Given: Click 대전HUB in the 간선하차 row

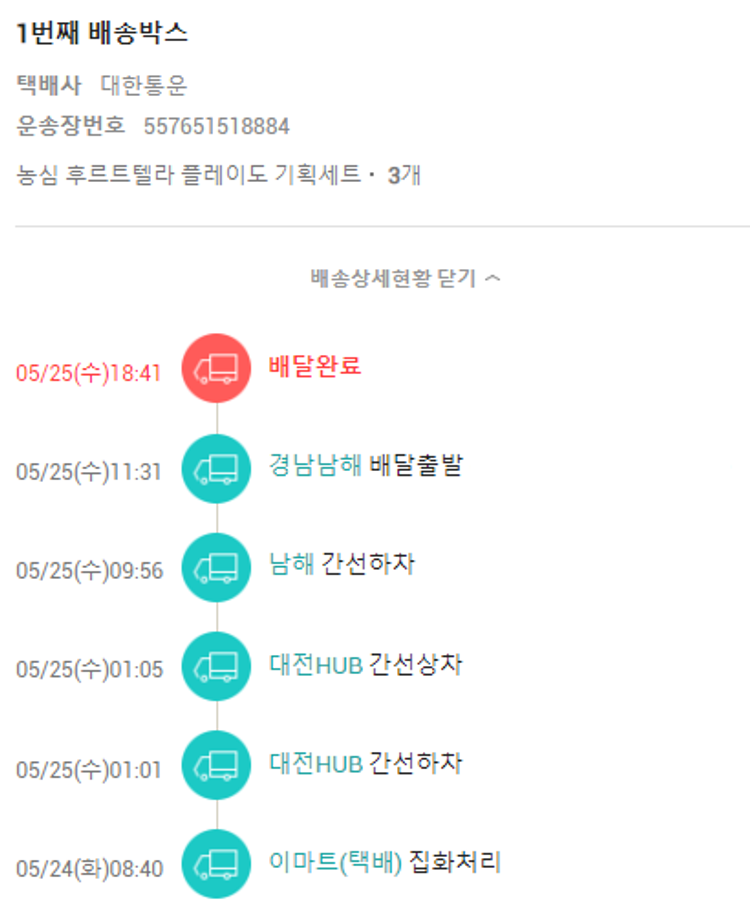Looking at the screenshot, I should point(315,763).
